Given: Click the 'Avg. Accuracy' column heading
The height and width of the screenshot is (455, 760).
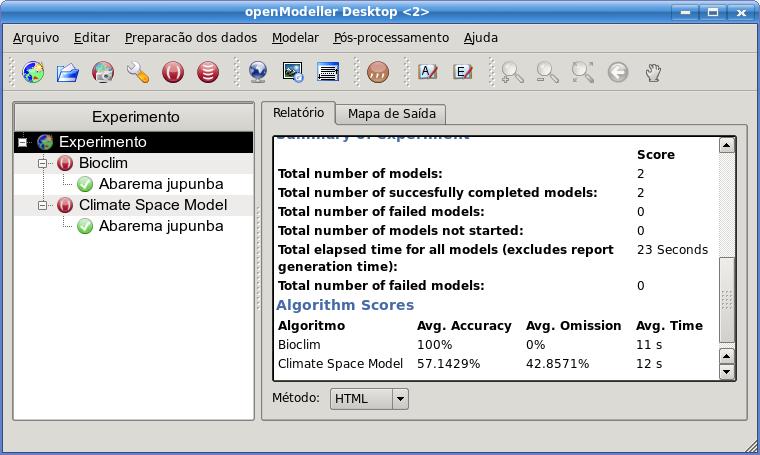Looking at the screenshot, I should pos(464,326).
